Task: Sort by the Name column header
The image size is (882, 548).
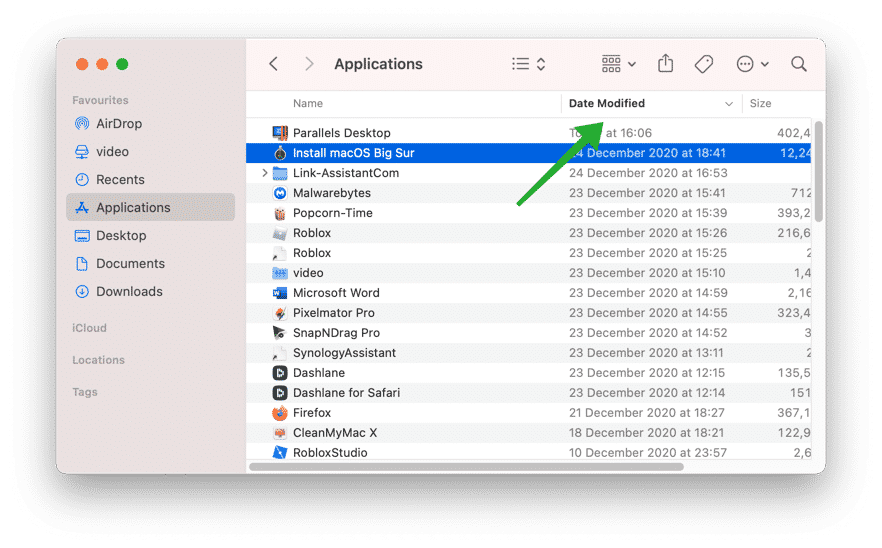Action: [308, 104]
